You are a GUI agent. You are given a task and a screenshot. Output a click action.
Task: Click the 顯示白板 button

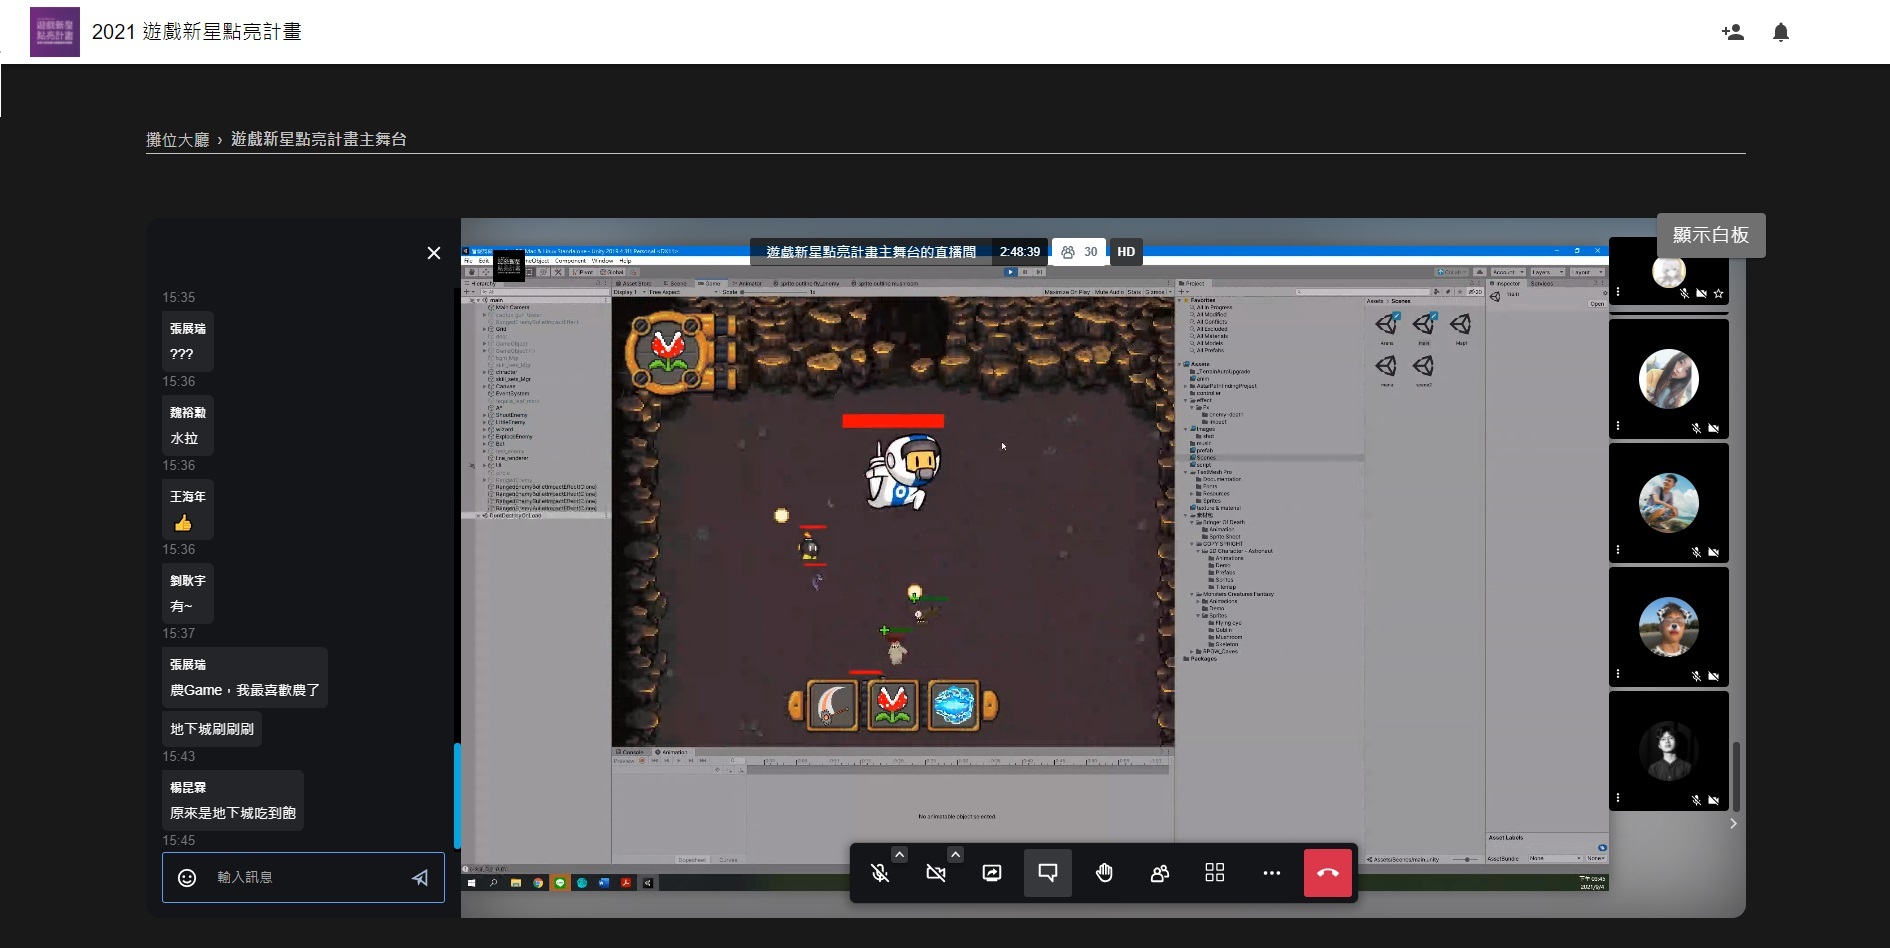1710,235
